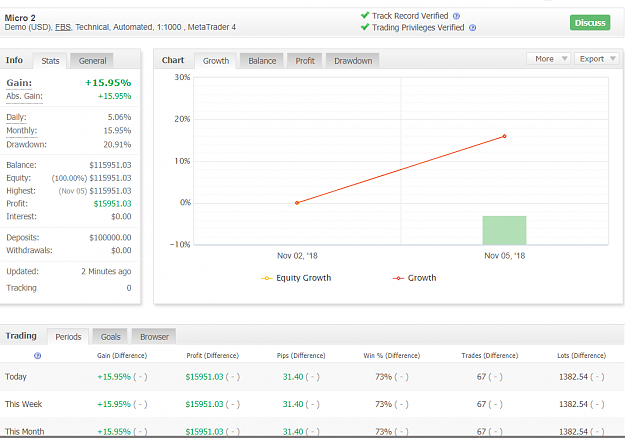Open help icon beside Trading Privileges Verified
The height and width of the screenshot is (438, 625).
click(x=472, y=28)
